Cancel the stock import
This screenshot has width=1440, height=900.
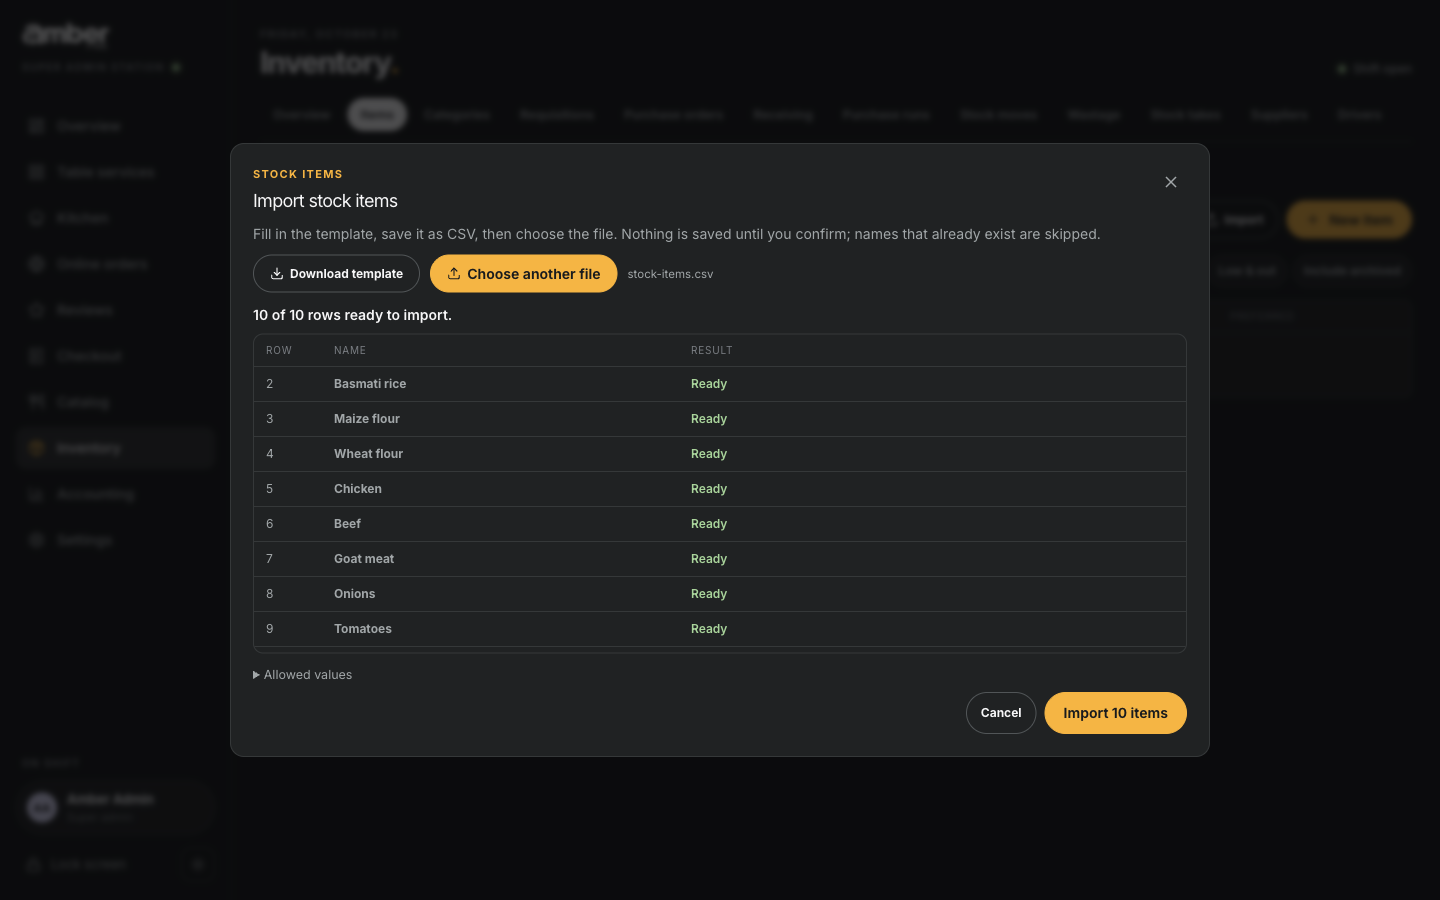coord(1001,713)
